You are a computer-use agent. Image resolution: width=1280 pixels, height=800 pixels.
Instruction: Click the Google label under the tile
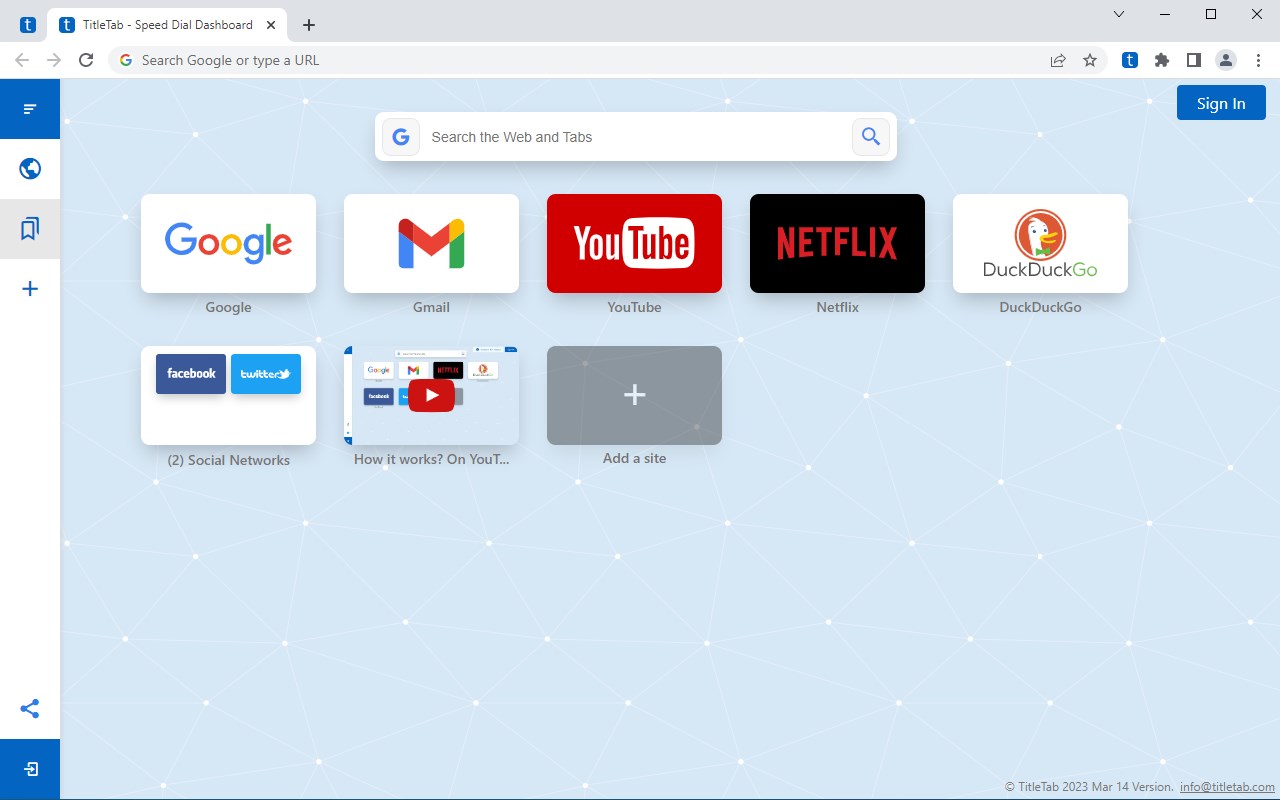click(228, 307)
